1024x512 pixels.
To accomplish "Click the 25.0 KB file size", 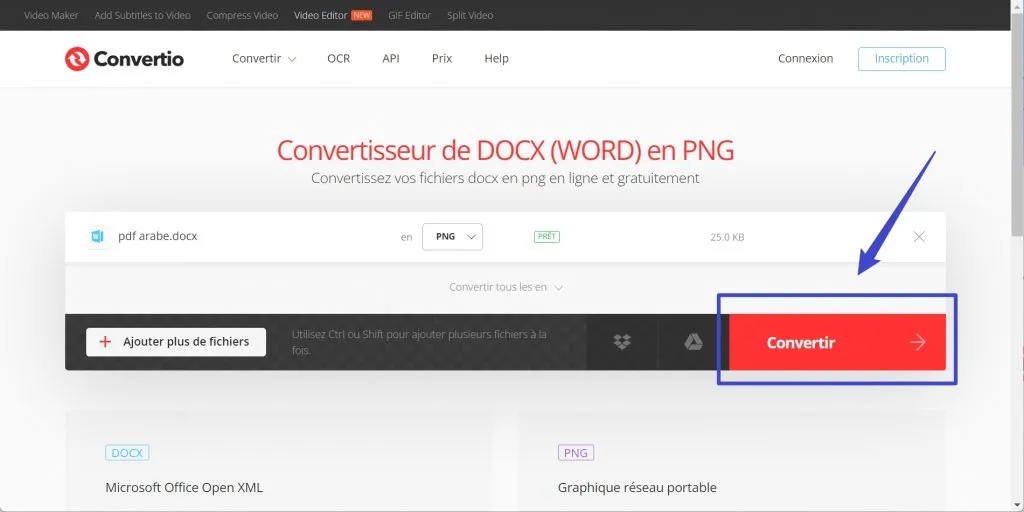I will coord(727,237).
